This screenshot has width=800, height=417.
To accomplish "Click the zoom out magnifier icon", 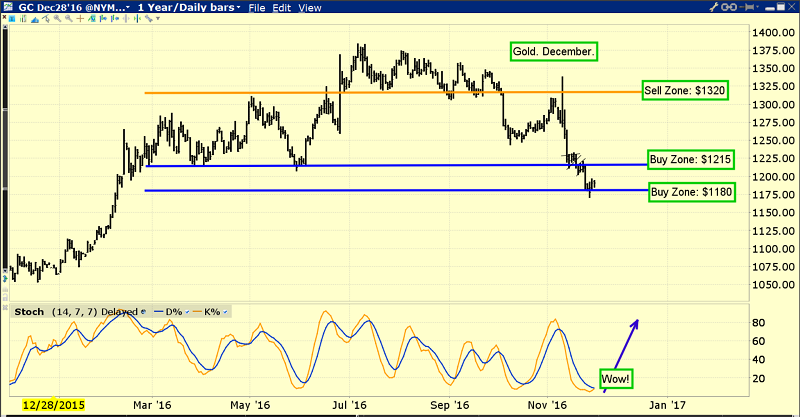I will [69, 18].
